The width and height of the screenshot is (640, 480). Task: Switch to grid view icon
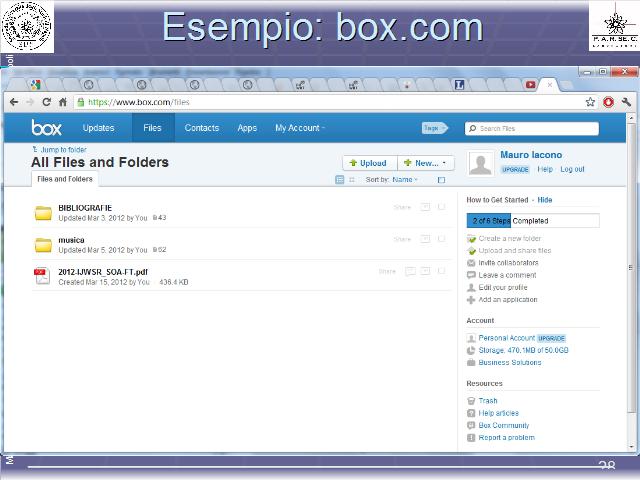[352, 180]
